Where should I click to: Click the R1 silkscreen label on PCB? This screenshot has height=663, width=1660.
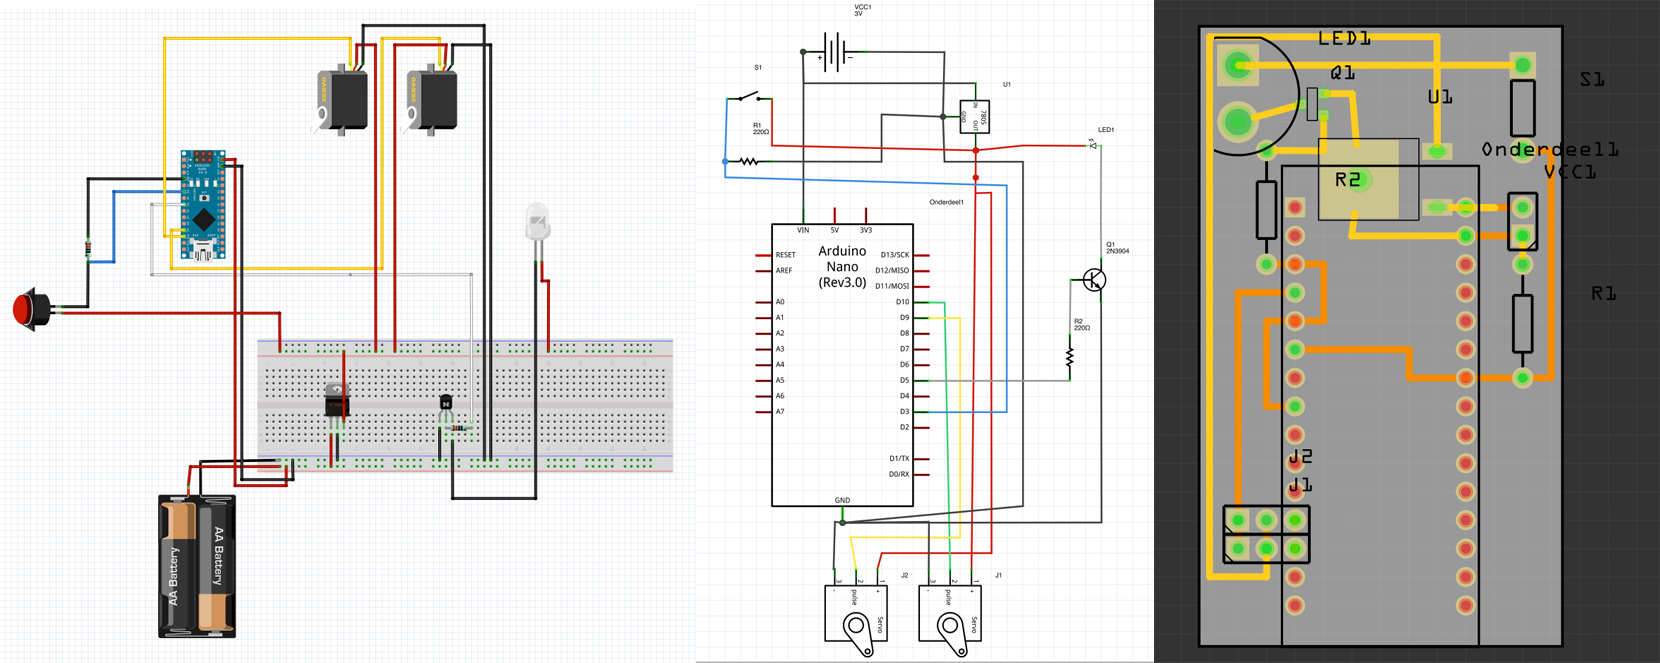coord(1604,293)
